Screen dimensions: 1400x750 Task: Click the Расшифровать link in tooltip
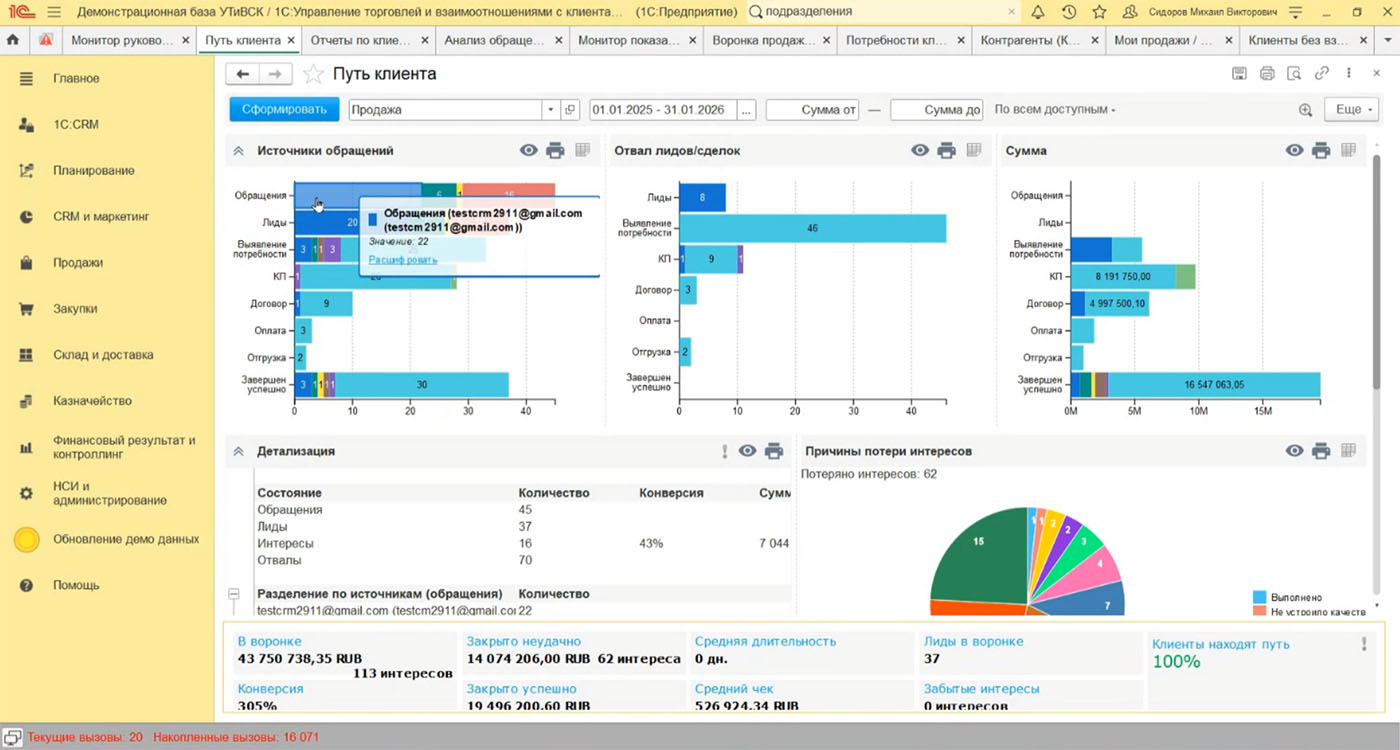coord(403,260)
